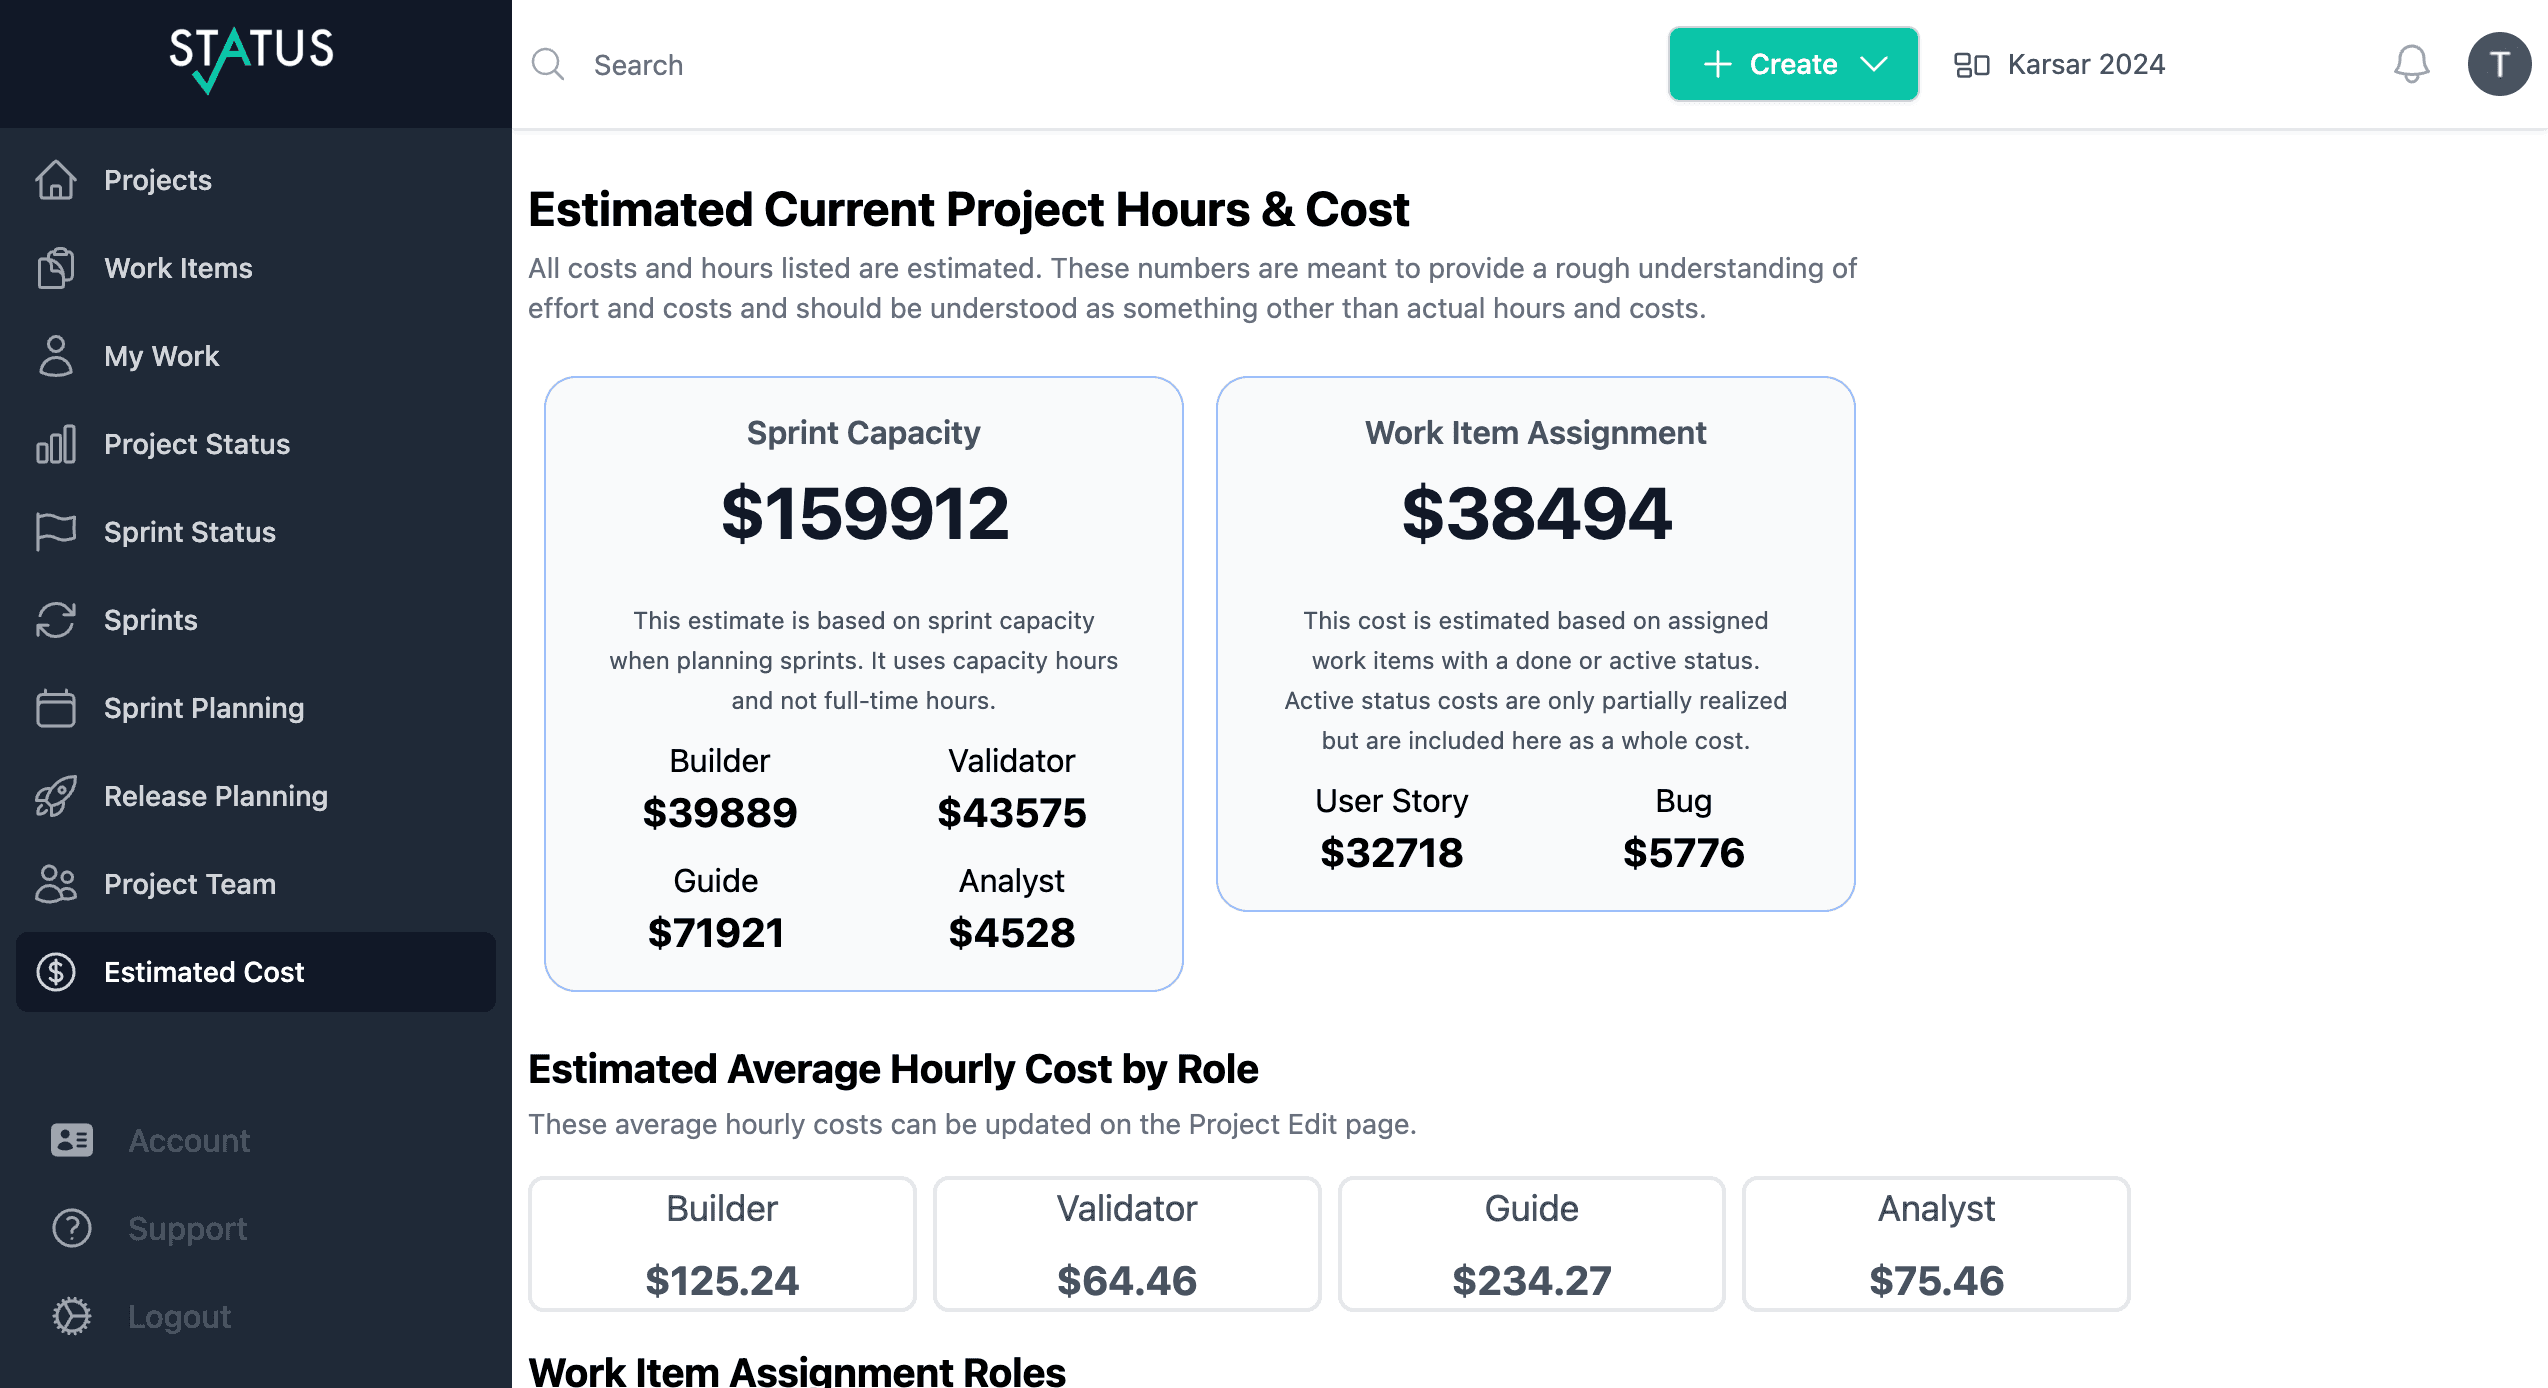The width and height of the screenshot is (2548, 1388).
Task: Open the Support link
Action: 187,1228
